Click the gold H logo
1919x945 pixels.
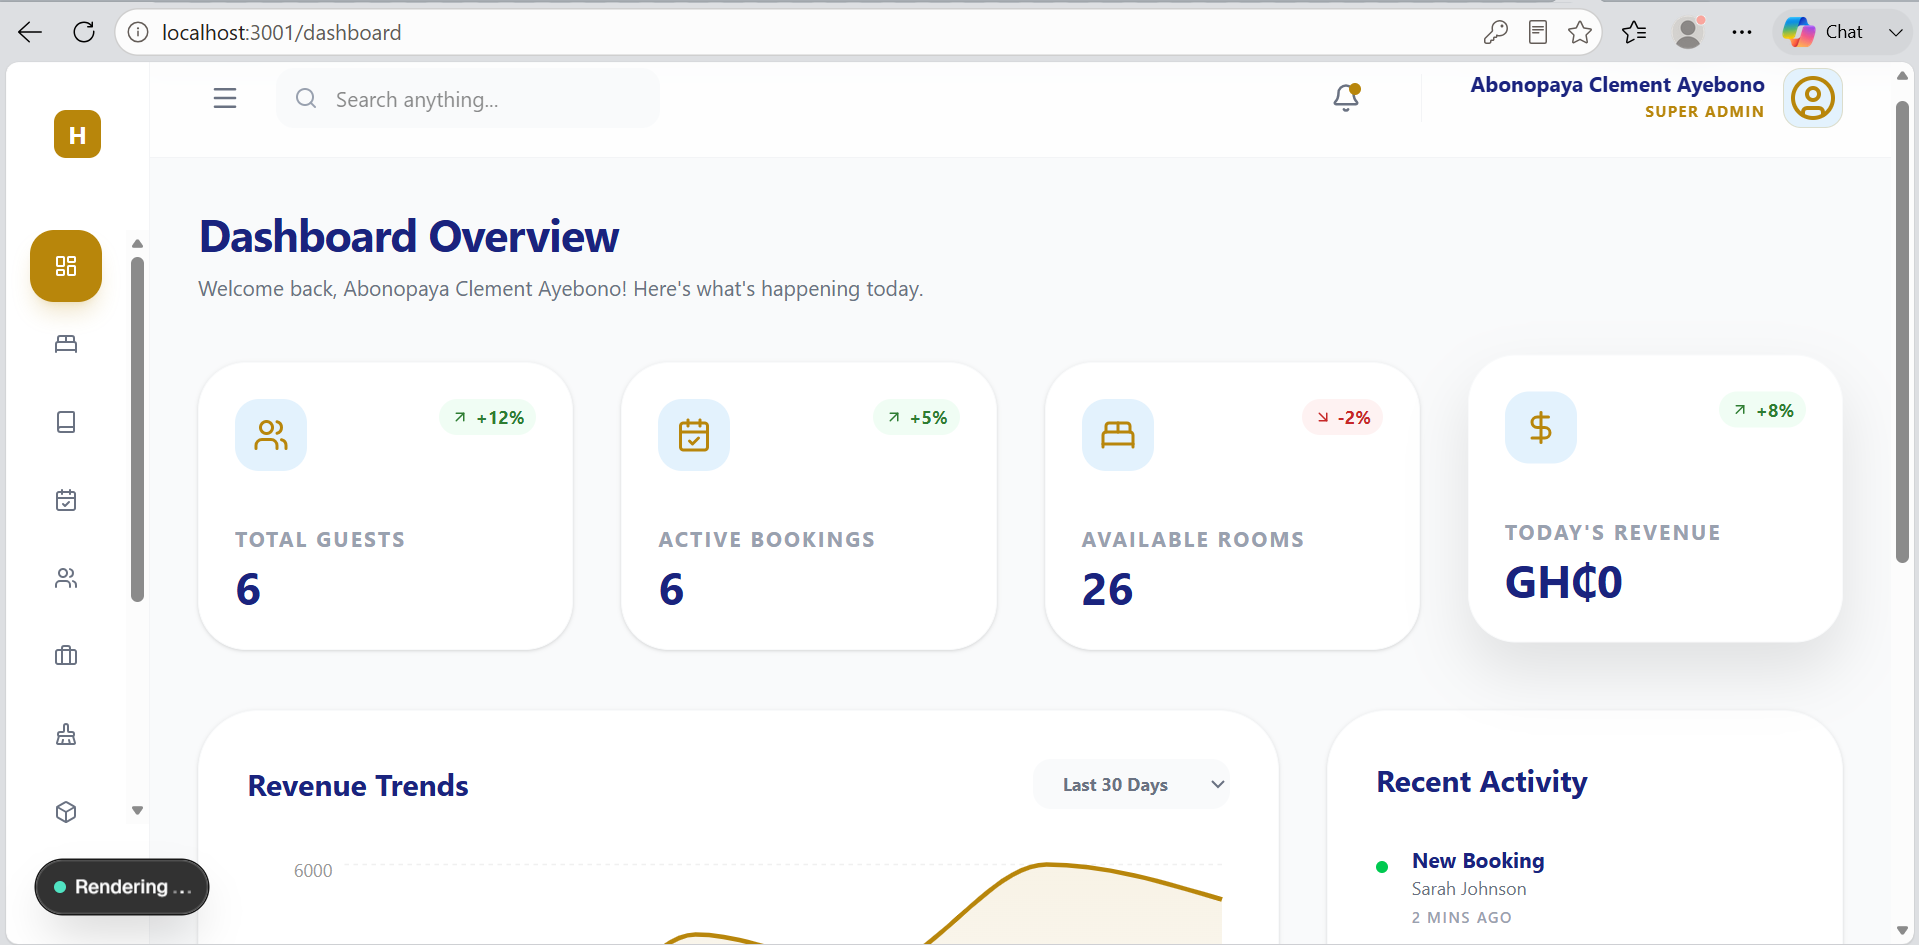pyautogui.click(x=77, y=134)
